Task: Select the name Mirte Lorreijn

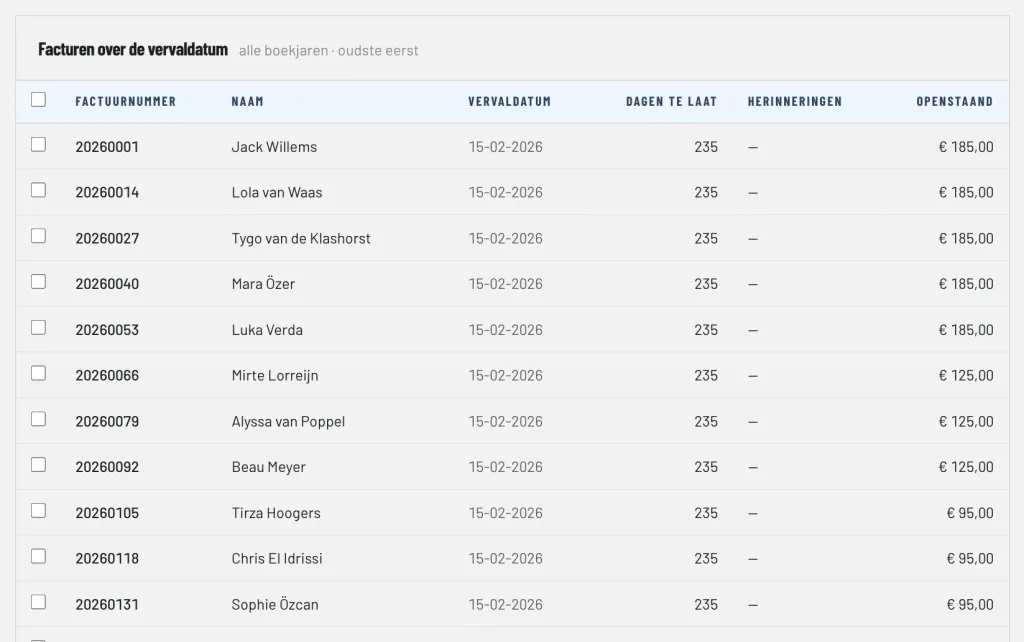Action: click(x=275, y=376)
